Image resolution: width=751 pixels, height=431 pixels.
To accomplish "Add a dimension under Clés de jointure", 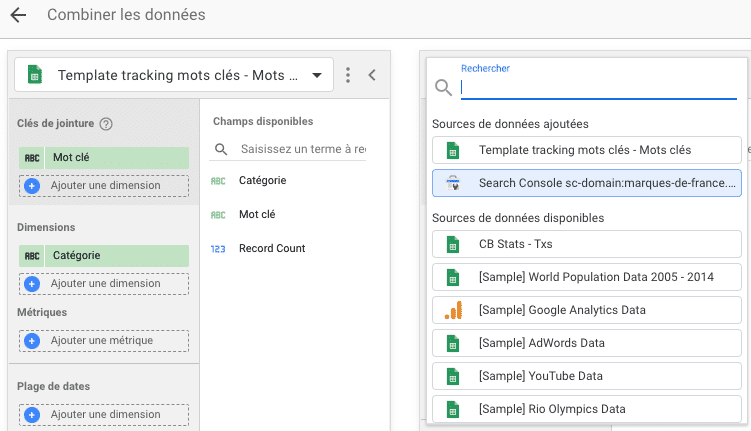I will pyautogui.click(x=104, y=185).
